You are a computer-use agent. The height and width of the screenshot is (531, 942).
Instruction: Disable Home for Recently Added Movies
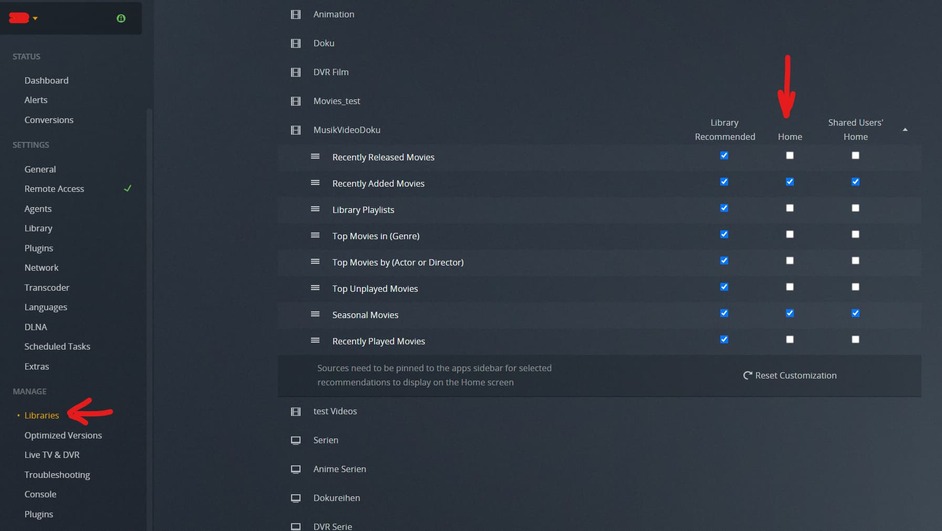(789, 182)
